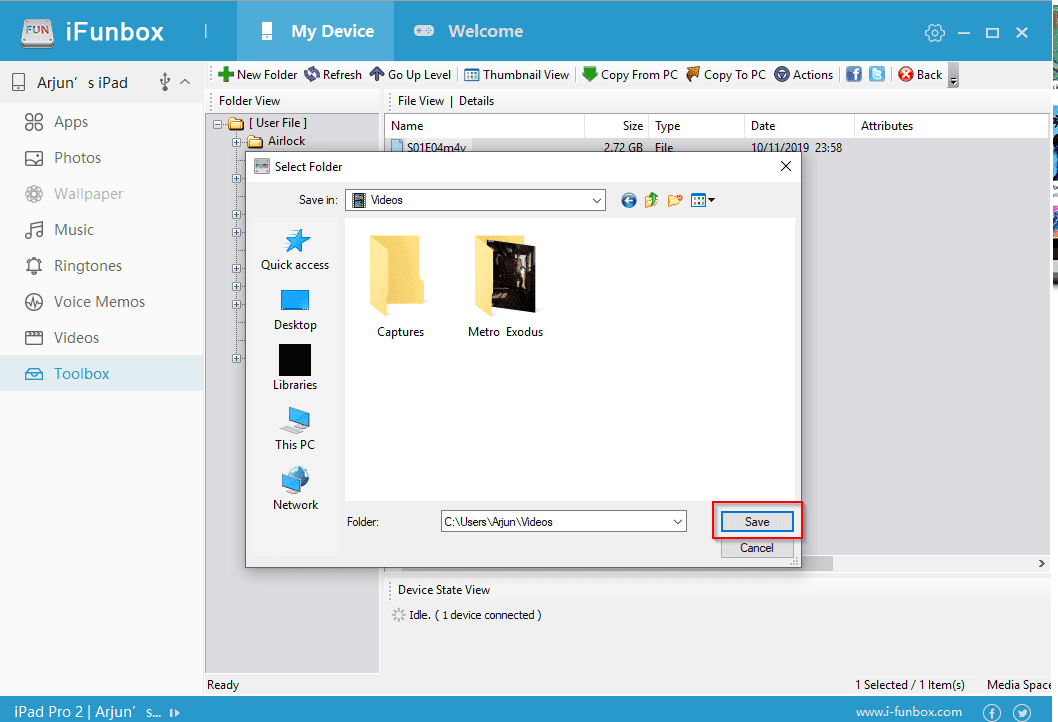Open view menu in Select Folder dialog
This screenshot has width=1058, height=722.
tap(702, 200)
